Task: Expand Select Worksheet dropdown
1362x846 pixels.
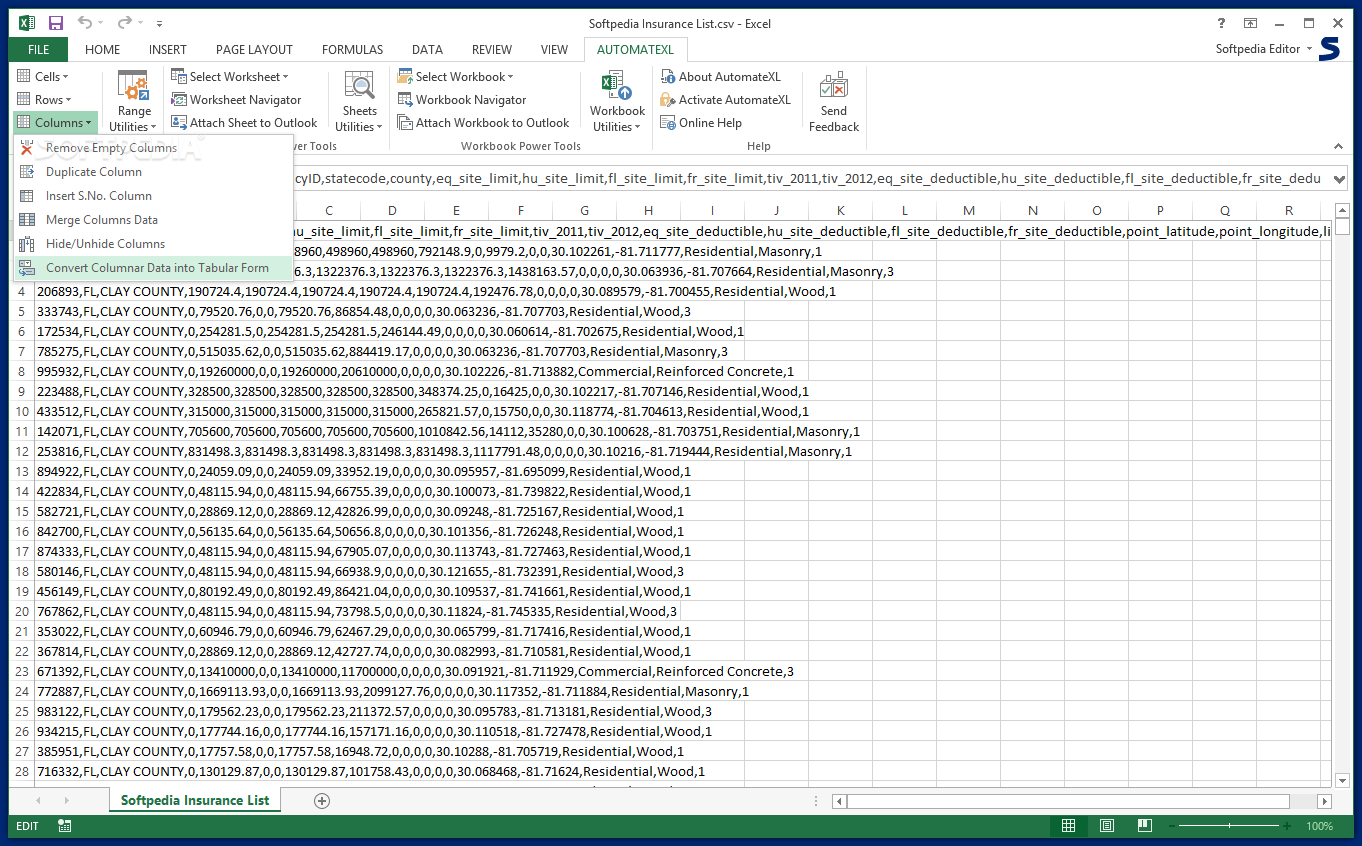Action: [x=229, y=77]
